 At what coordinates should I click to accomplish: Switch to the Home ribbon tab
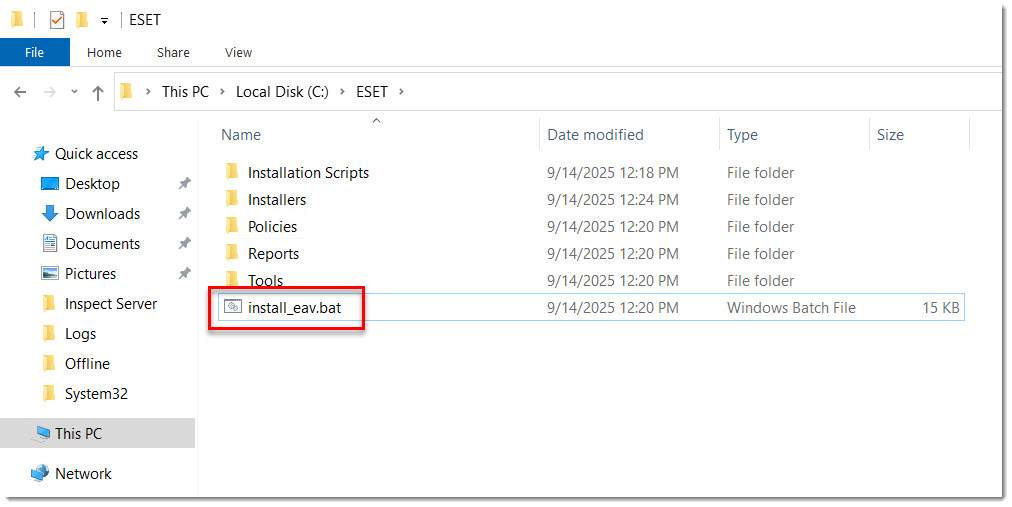pos(104,52)
